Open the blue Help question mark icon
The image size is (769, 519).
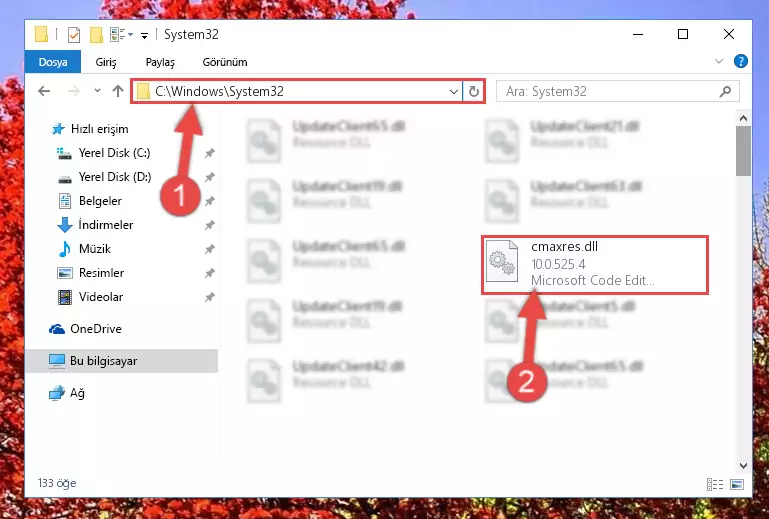coord(741,61)
